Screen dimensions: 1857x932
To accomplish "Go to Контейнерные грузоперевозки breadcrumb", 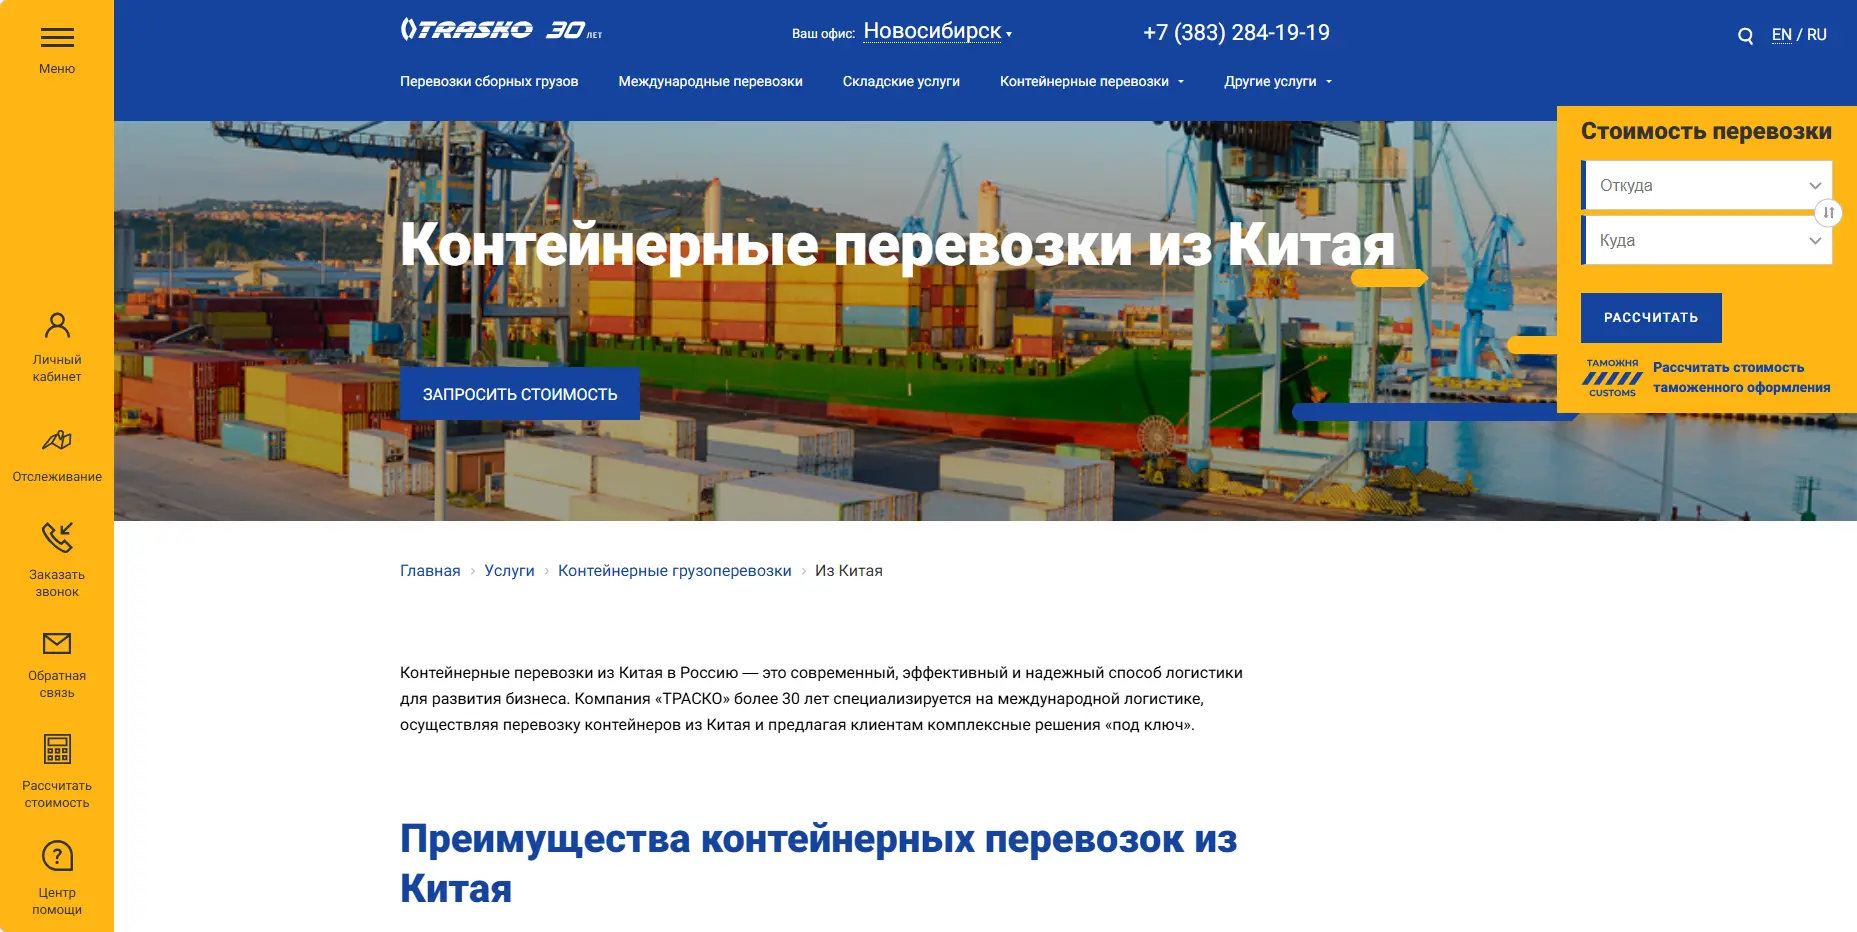I will [674, 571].
